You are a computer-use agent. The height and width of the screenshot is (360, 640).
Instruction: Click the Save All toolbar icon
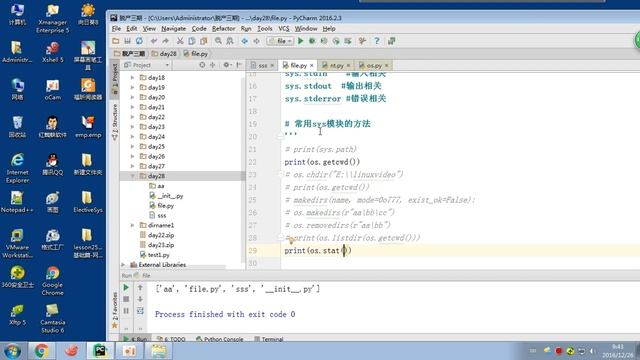(x=127, y=41)
